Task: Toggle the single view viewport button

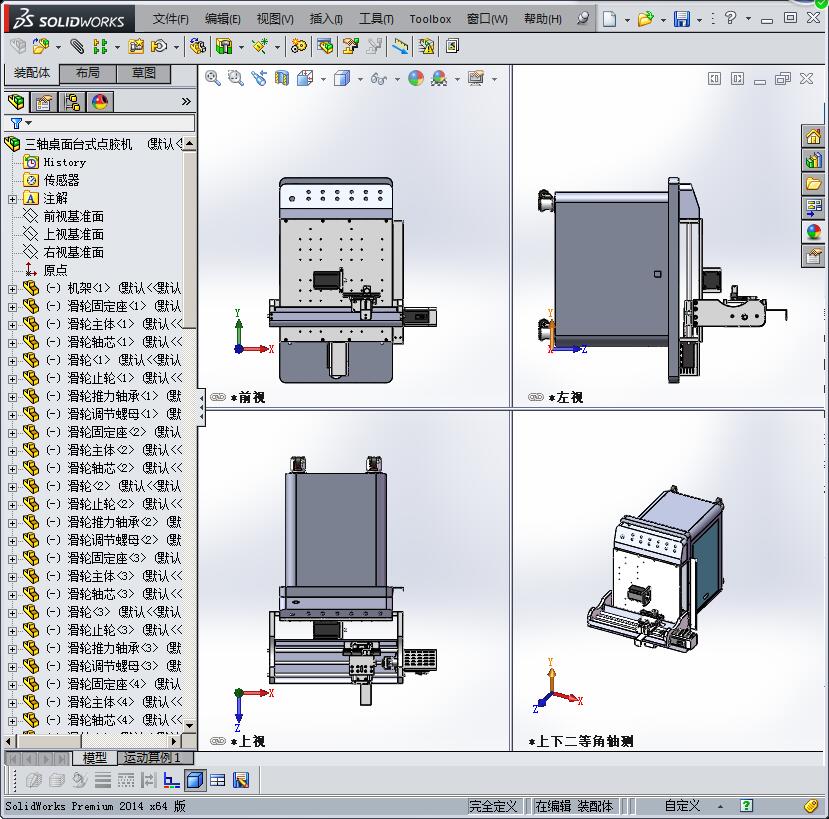Action: pos(195,780)
